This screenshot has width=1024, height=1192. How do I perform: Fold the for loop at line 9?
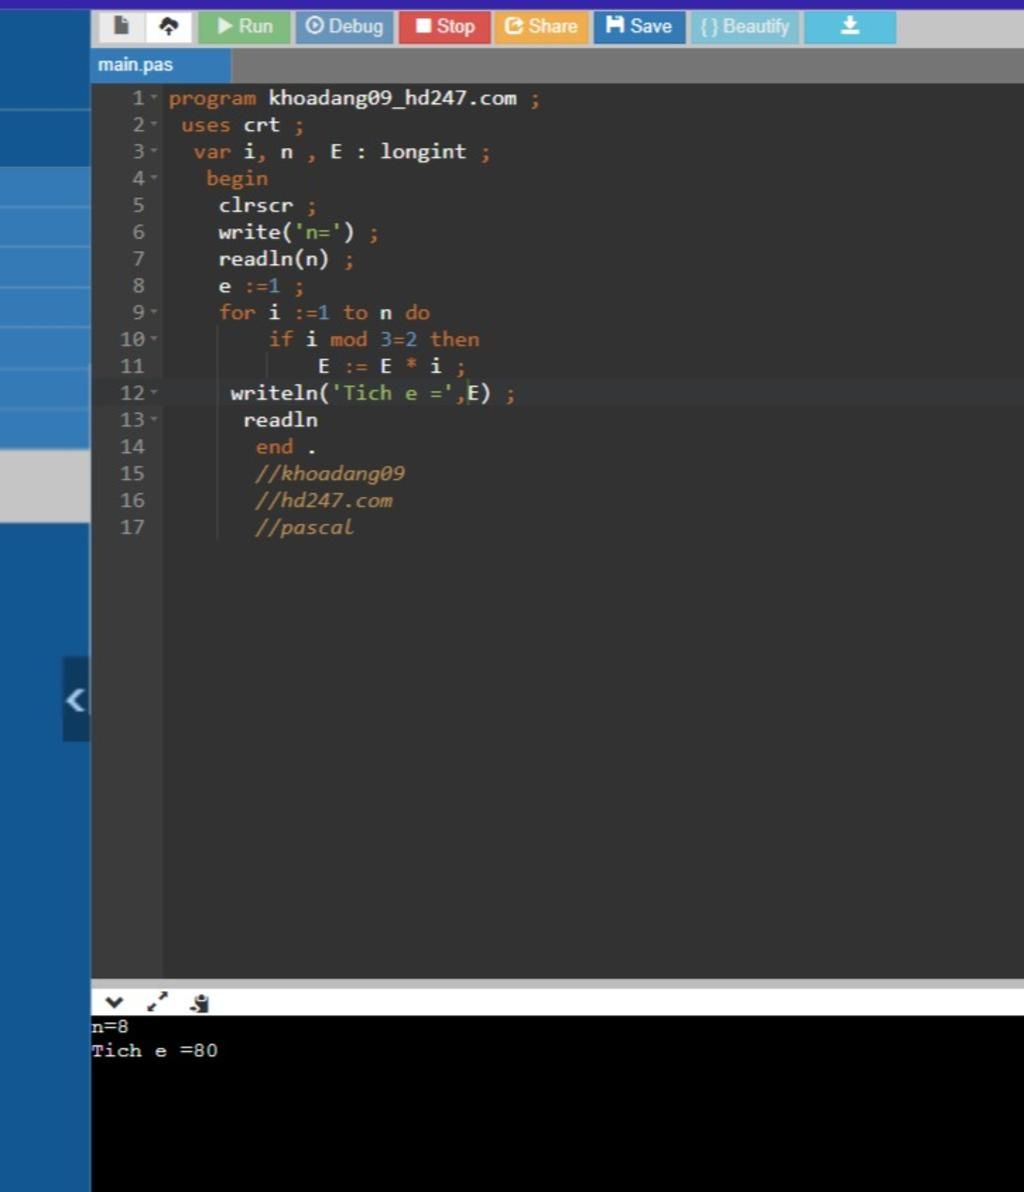(x=154, y=312)
